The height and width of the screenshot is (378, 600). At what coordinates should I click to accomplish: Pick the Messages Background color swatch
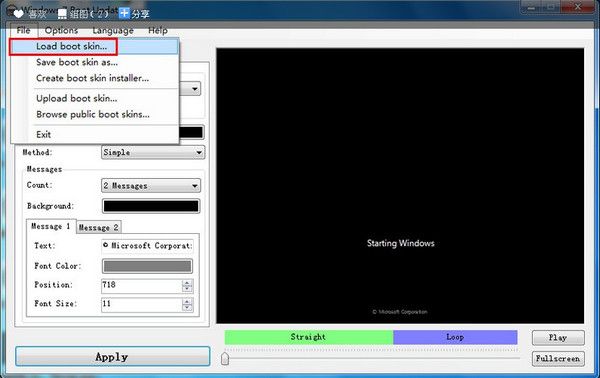pos(151,206)
